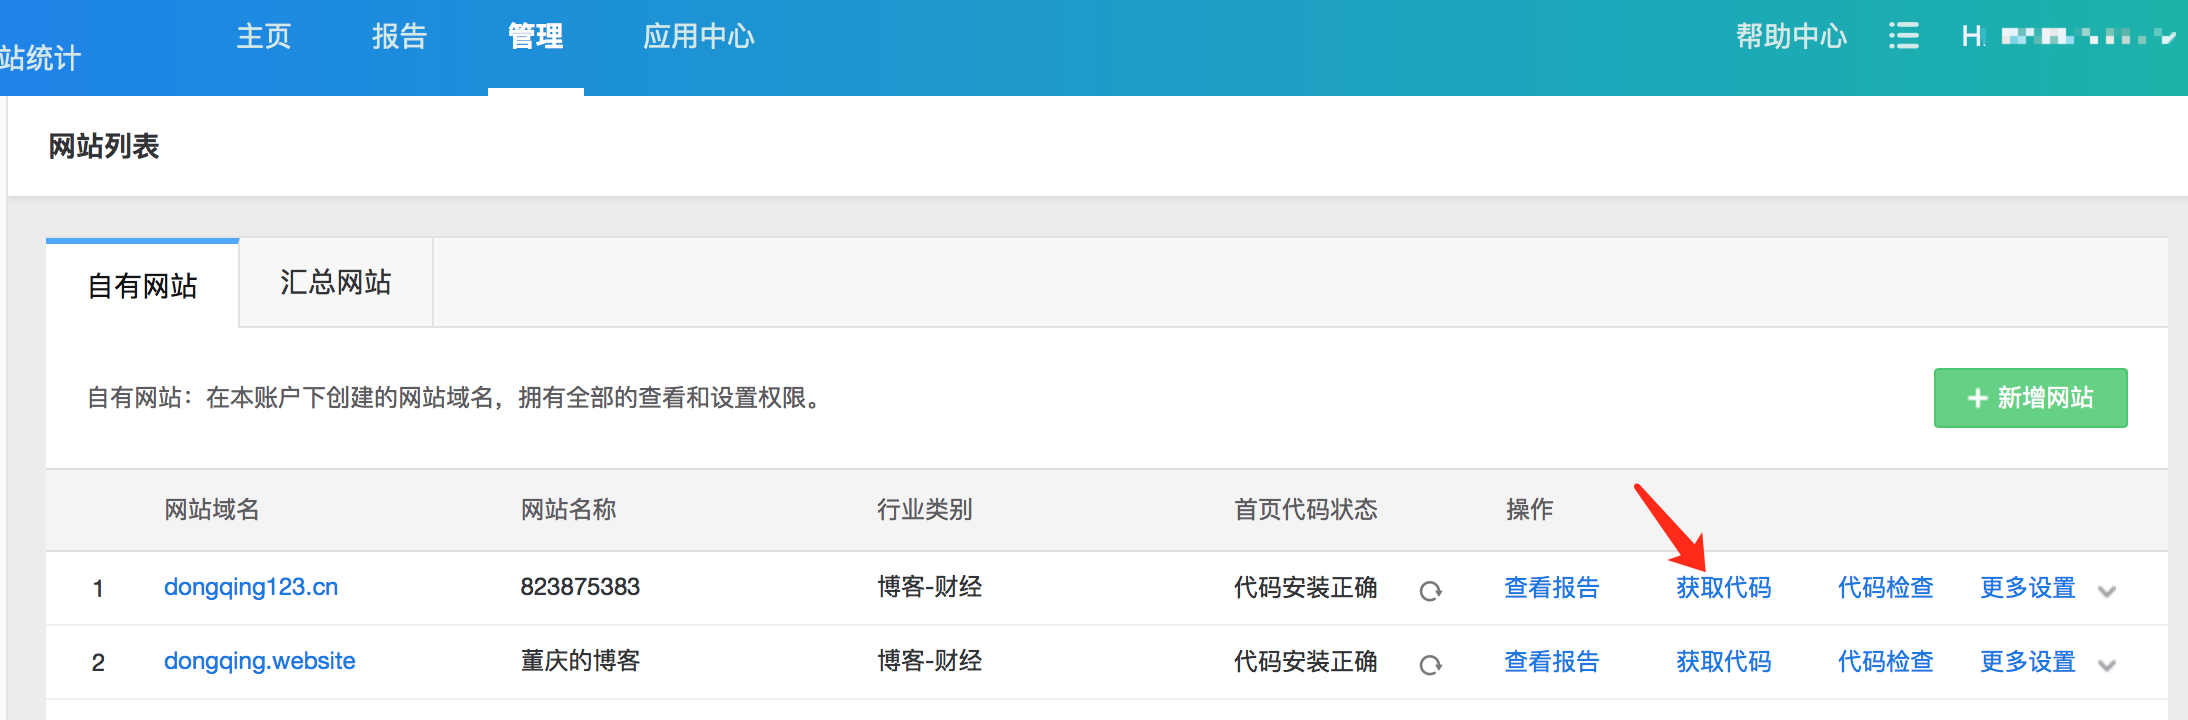Open the list menu icon in header
Image resolution: width=2188 pixels, height=720 pixels.
[1903, 37]
